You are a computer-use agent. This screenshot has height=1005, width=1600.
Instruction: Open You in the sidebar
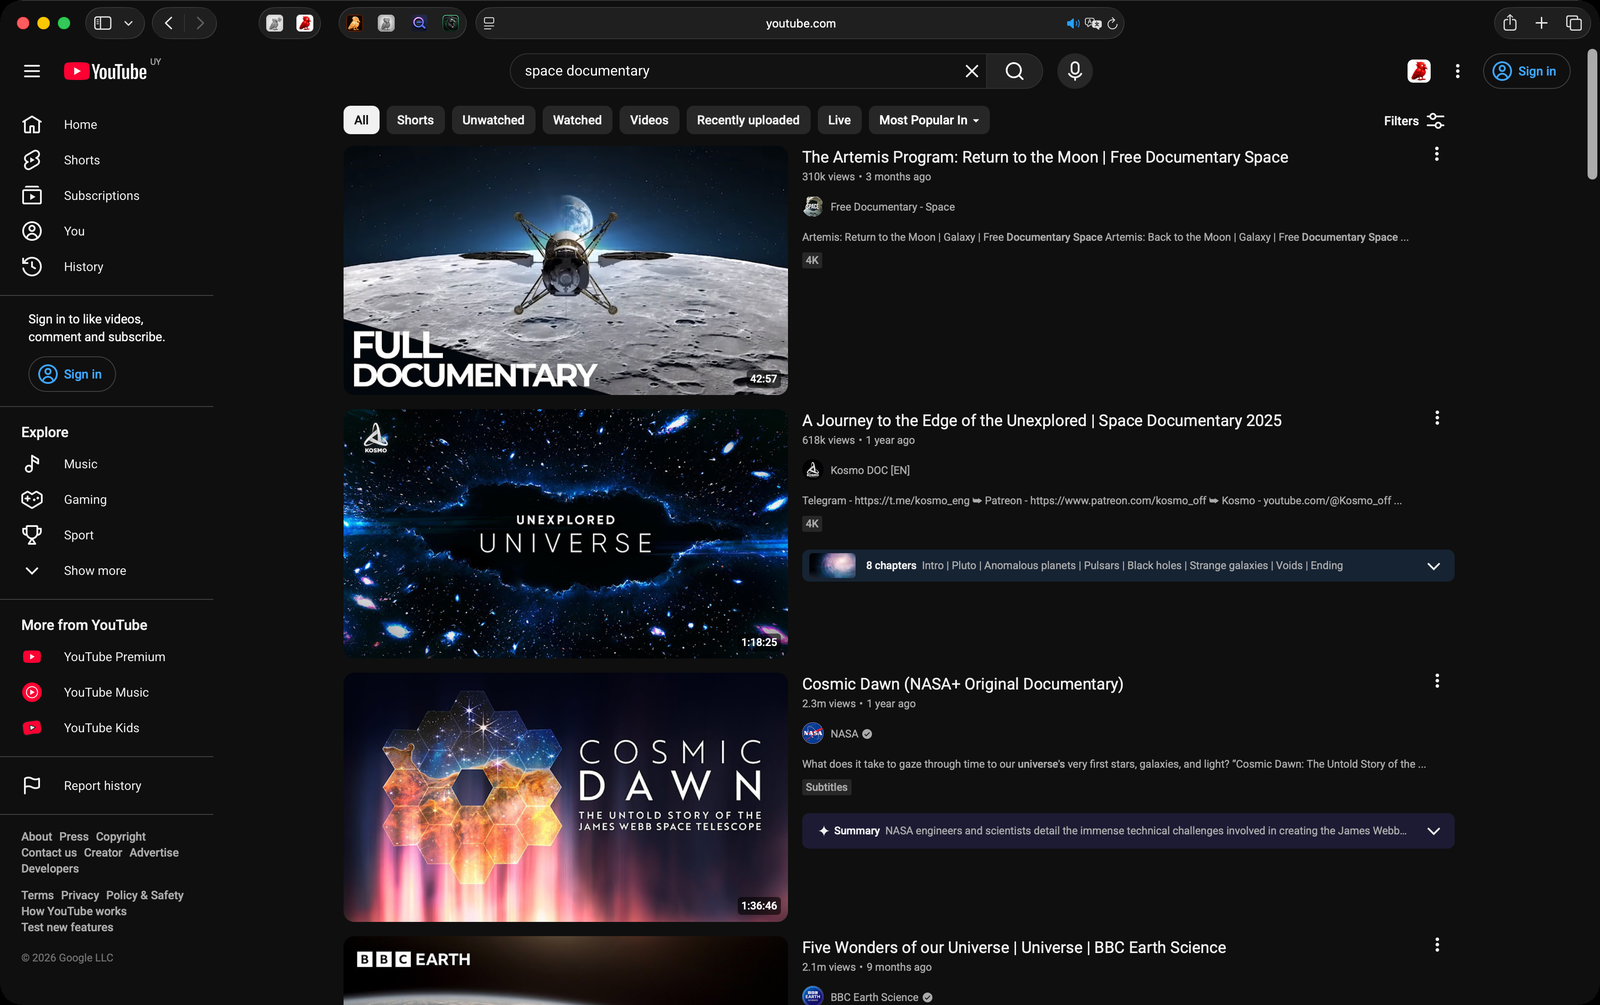pyautogui.click(x=107, y=231)
